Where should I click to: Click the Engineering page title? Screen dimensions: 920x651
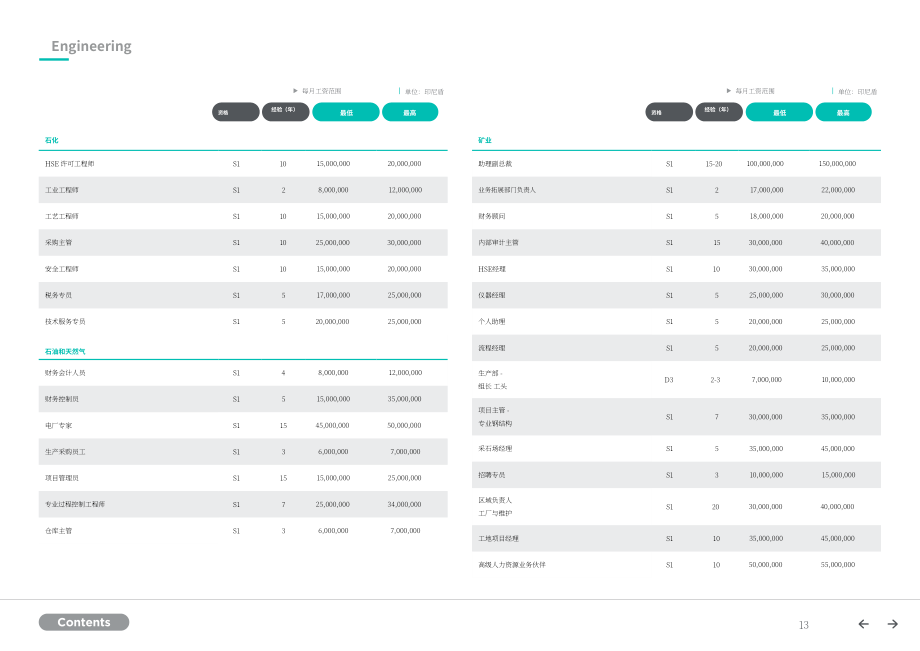pyautogui.click(x=91, y=46)
